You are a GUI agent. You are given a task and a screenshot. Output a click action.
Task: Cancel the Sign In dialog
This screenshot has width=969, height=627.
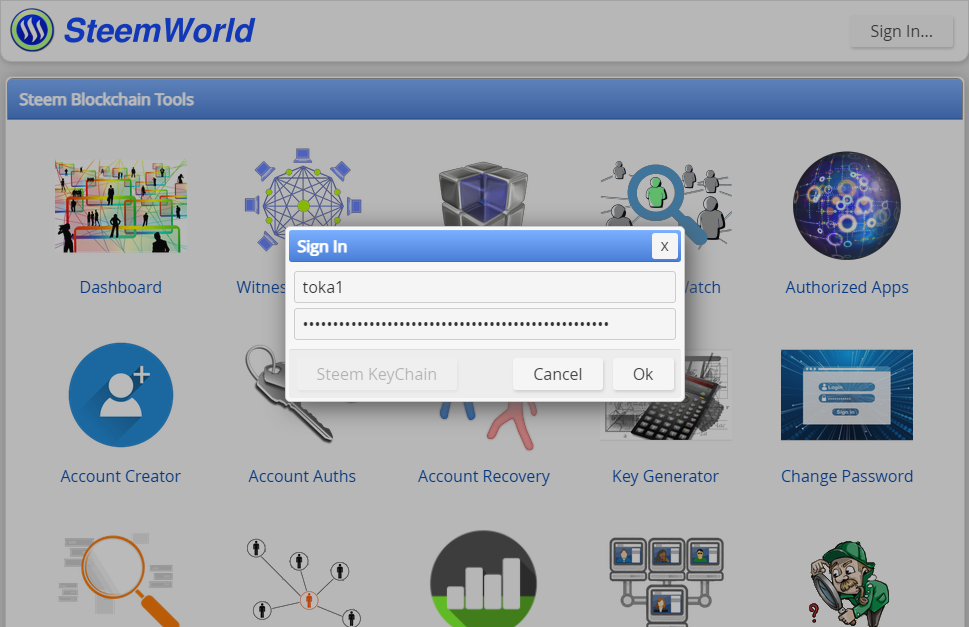pyautogui.click(x=557, y=374)
